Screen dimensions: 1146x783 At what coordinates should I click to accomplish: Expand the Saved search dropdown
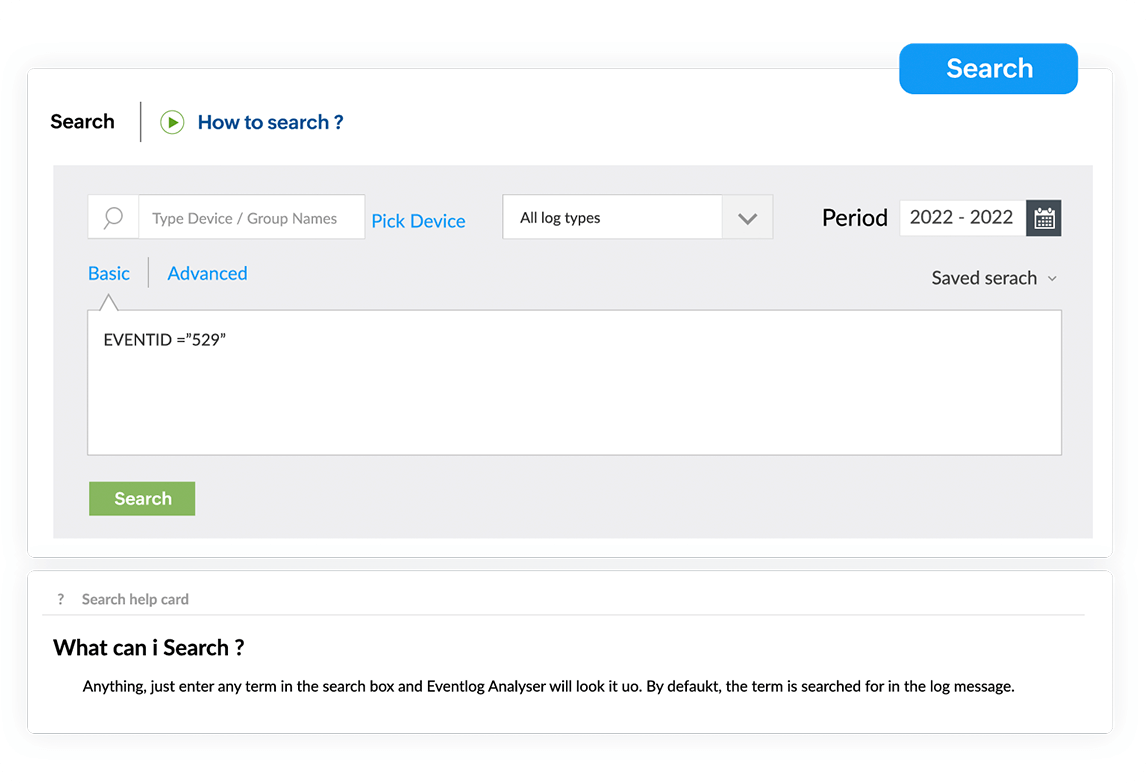984,278
